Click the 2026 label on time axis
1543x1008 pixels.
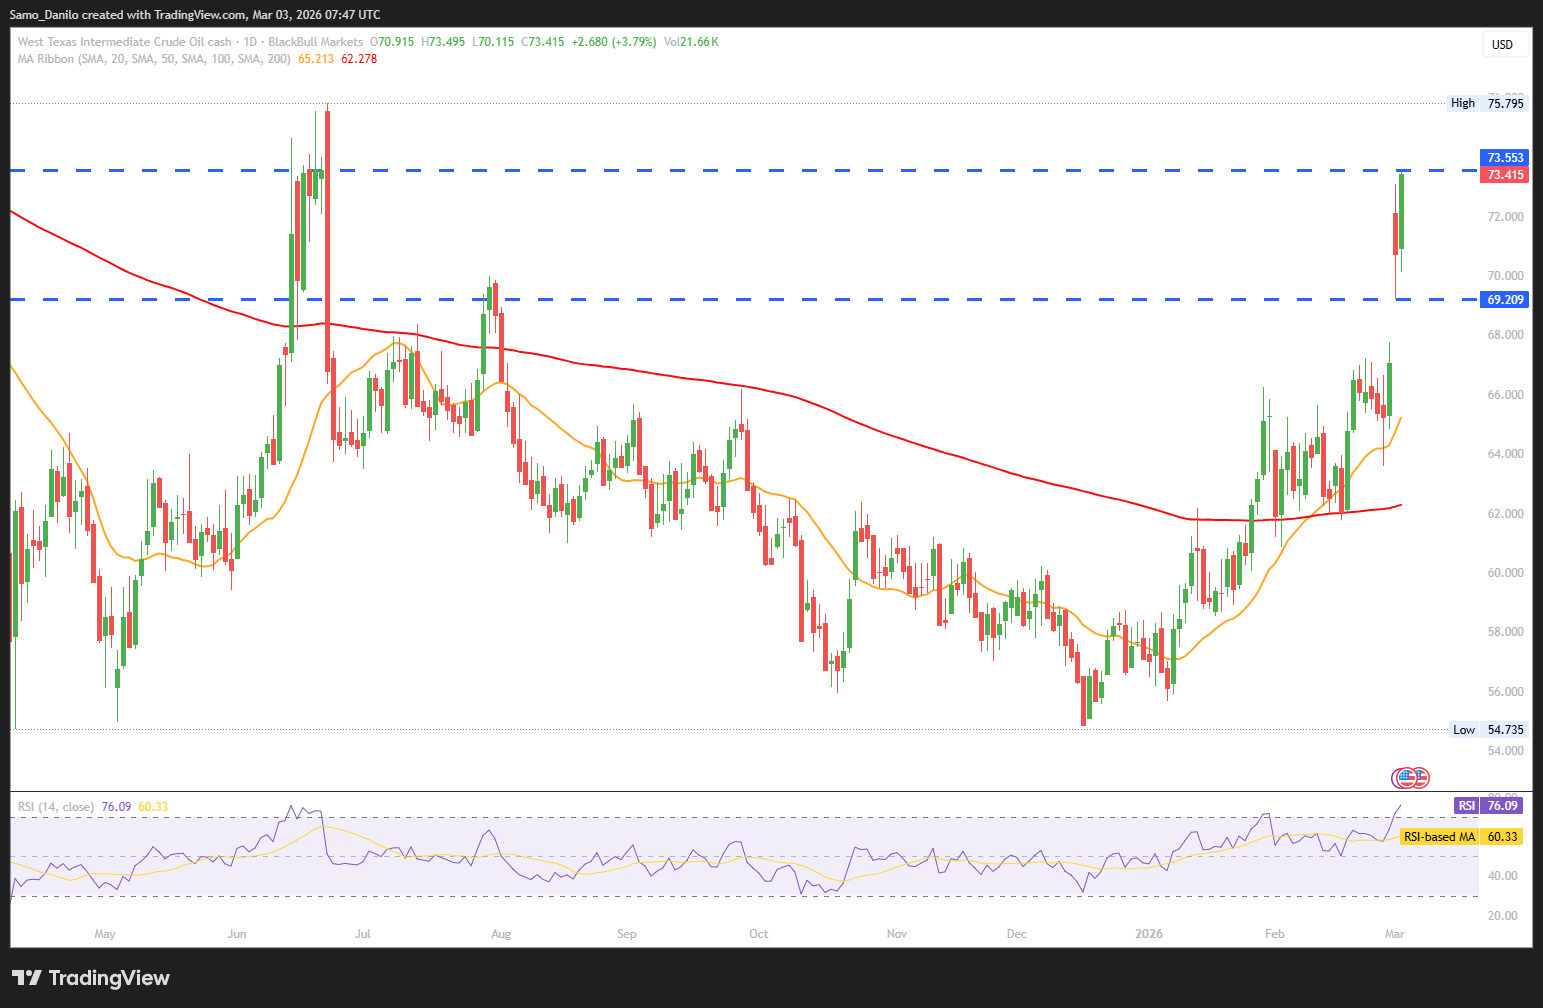coord(1149,934)
